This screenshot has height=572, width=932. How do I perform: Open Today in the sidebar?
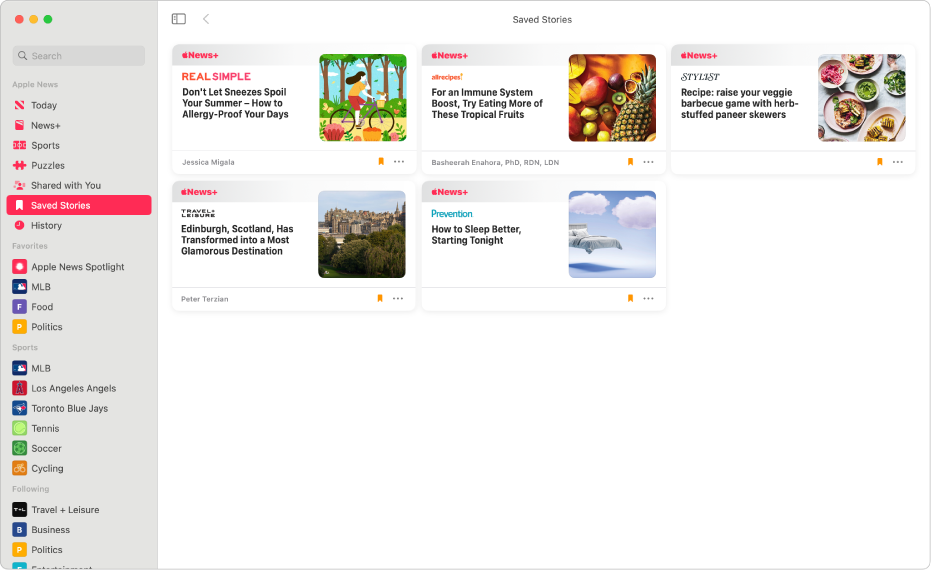78,105
